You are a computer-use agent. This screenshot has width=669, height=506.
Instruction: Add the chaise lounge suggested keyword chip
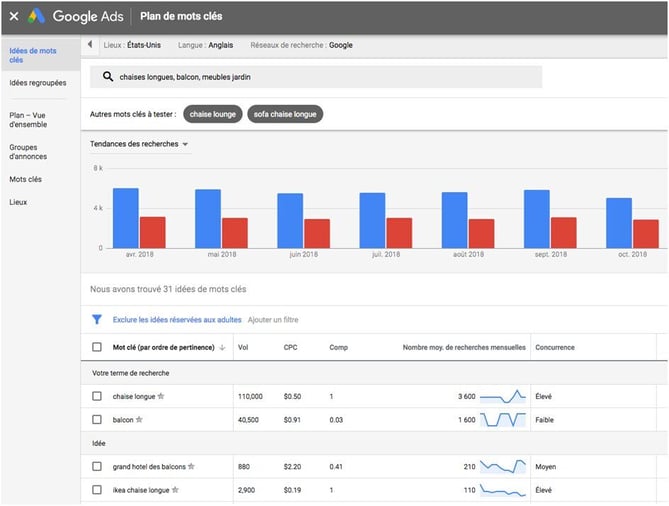click(x=212, y=114)
